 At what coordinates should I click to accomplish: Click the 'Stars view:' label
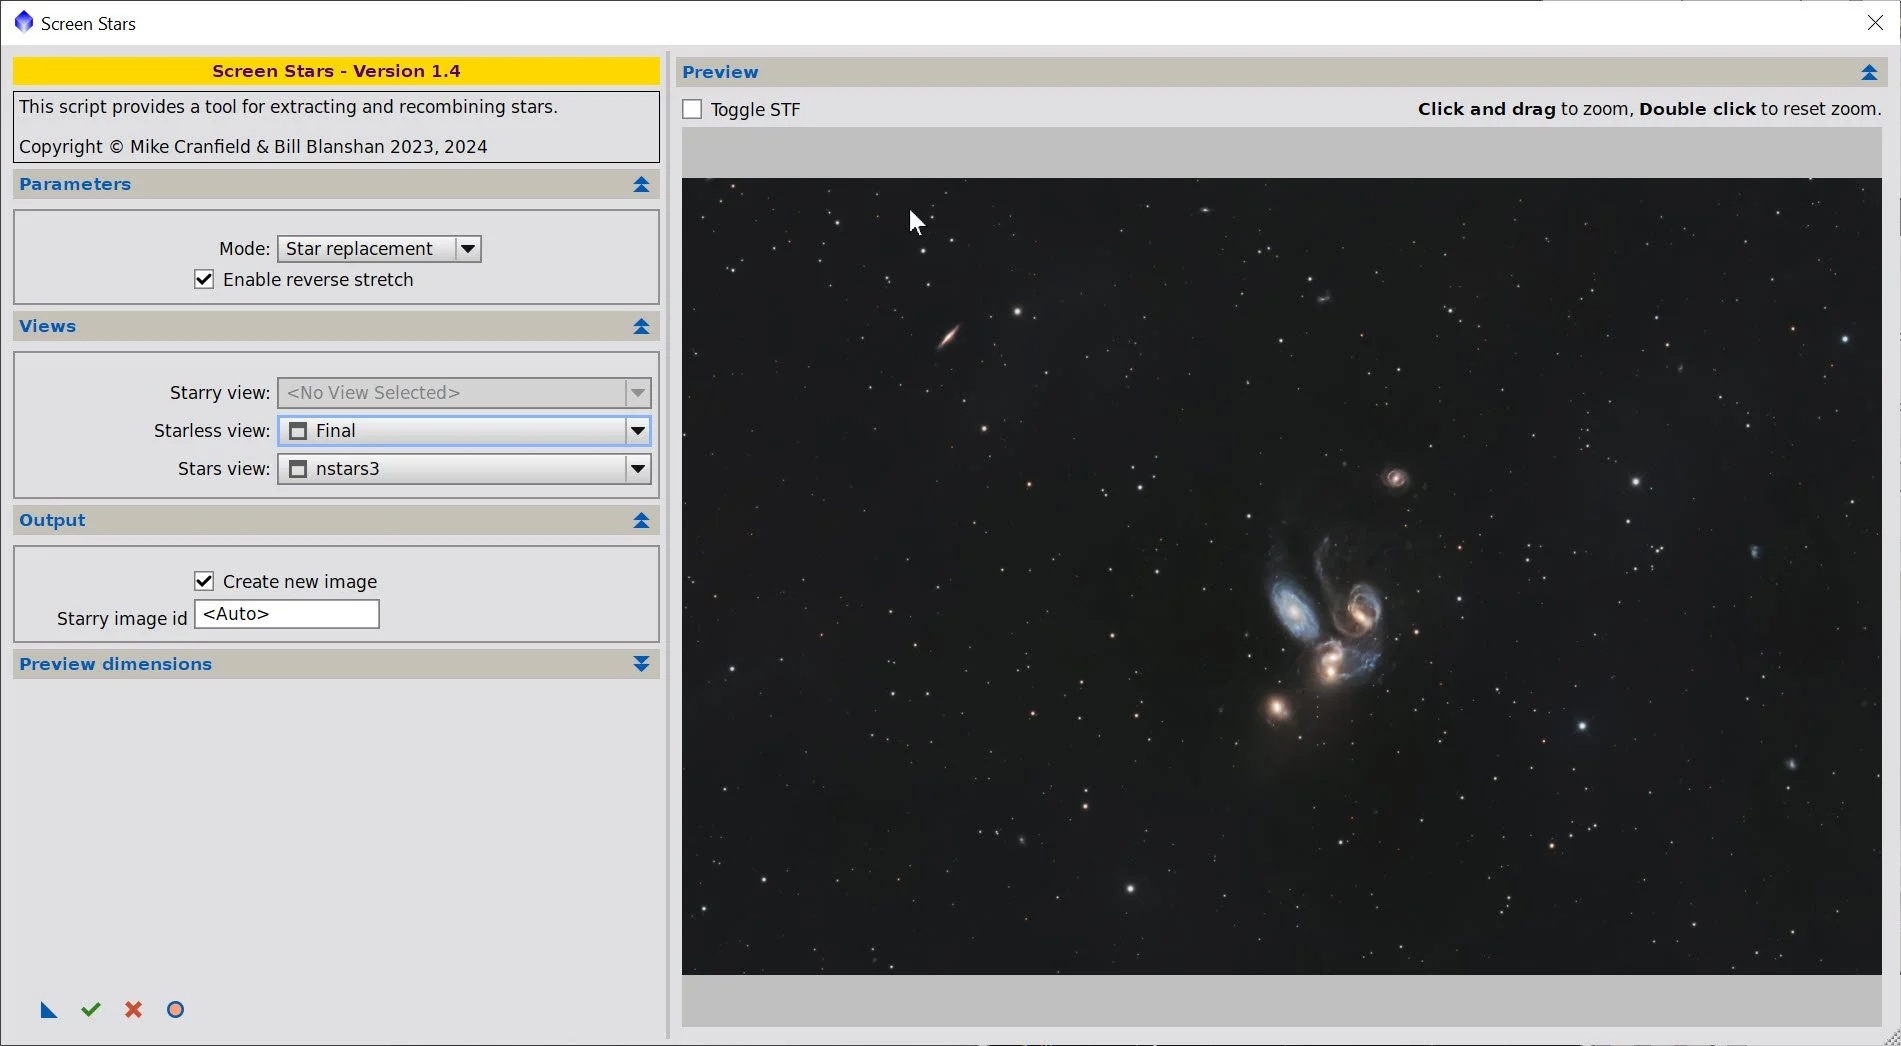[x=224, y=469]
